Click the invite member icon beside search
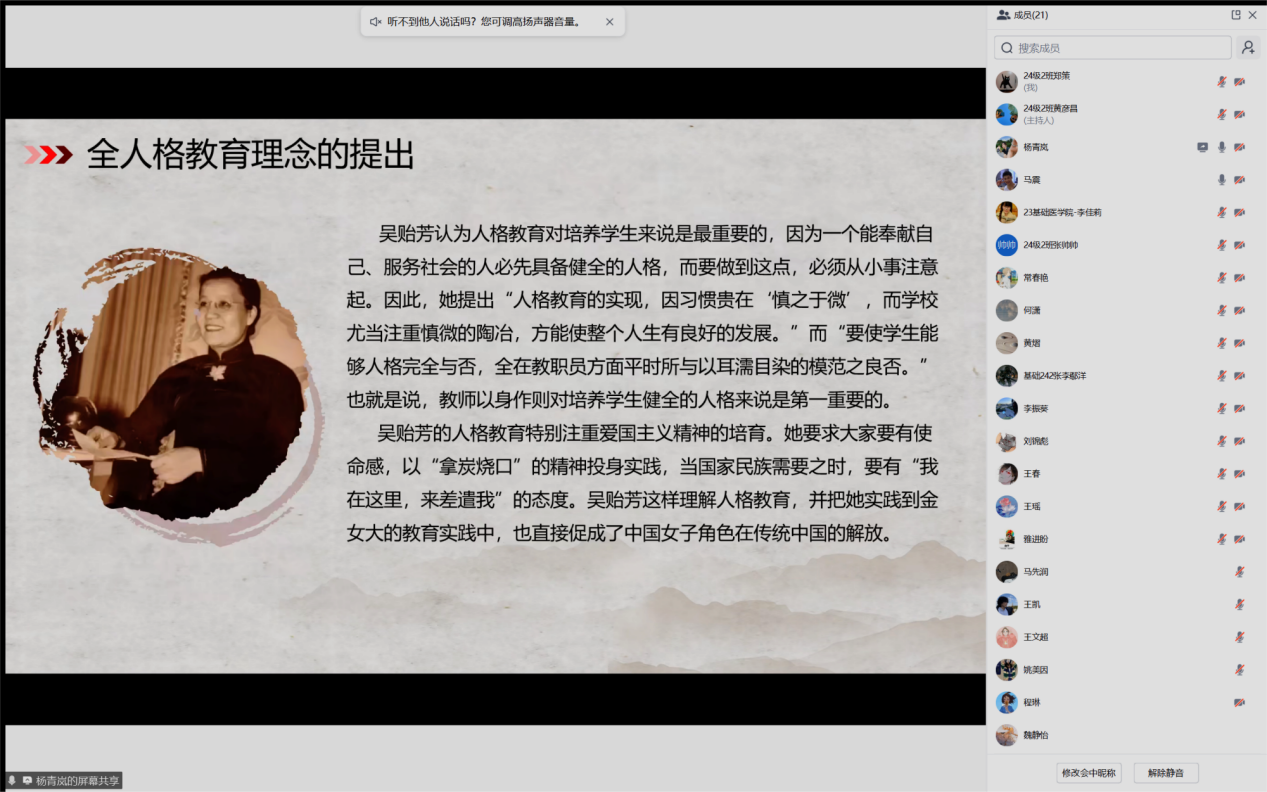Screen dimensions: 1267x792 (1248, 47)
